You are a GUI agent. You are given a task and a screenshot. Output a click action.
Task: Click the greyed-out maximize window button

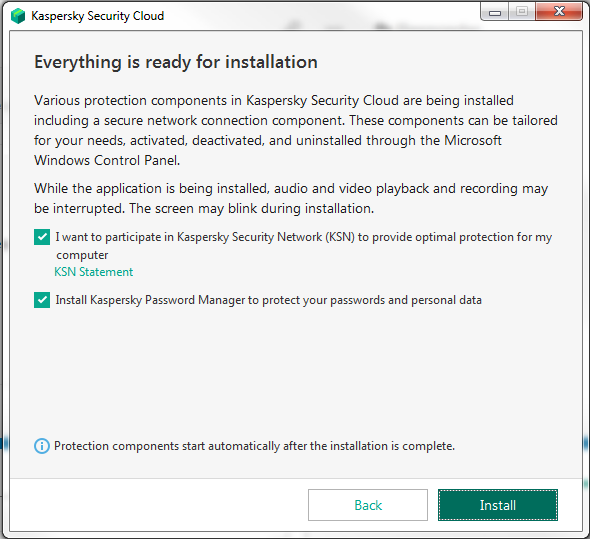click(x=522, y=12)
